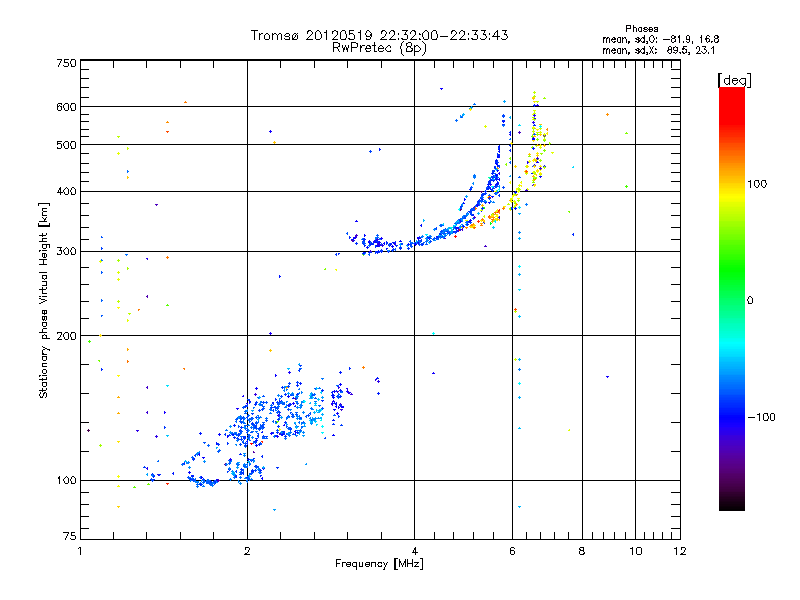Click the y-axis '75' tick label
Image resolution: width=800 pixels, height=600 pixels.
pos(70,536)
